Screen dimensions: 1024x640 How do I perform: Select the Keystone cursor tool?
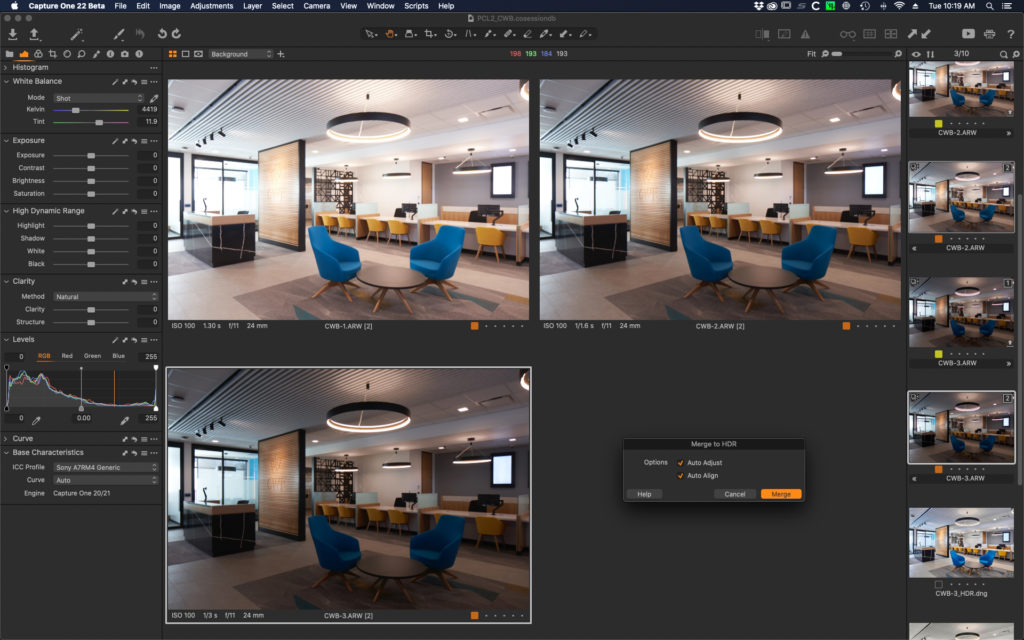pyautogui.click(x=470, y=34)
